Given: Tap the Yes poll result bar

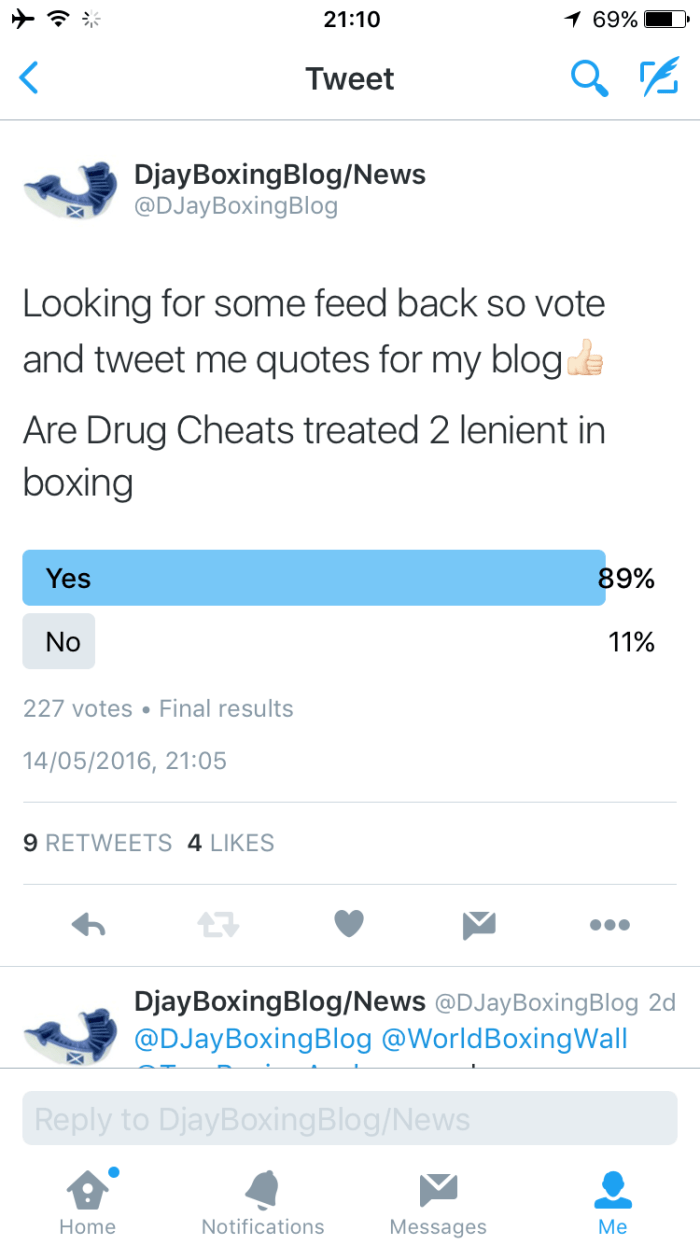Looking at the screenshot, I should tap(313, 578).
